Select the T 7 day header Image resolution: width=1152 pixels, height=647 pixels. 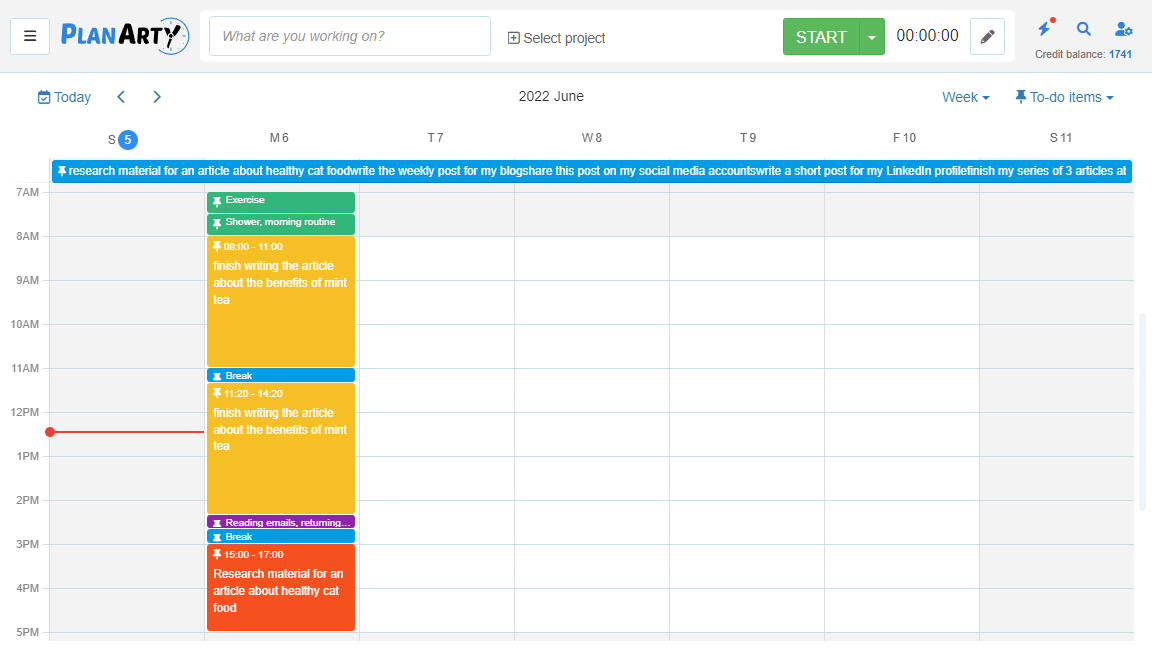[x=436, y=138]
